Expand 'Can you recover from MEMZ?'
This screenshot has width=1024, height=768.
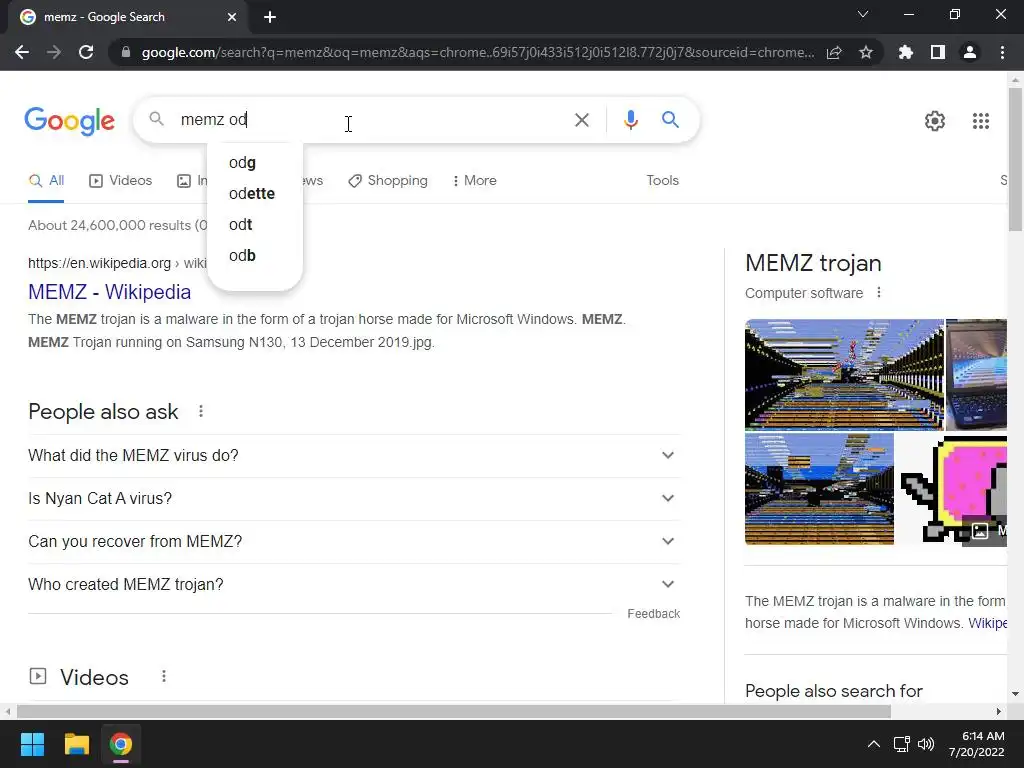pyautogui.click(x=354, y=541)
